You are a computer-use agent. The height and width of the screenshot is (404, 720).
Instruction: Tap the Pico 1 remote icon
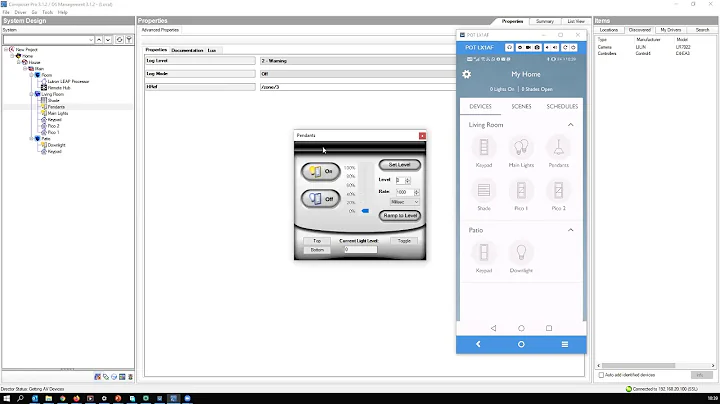521,190
